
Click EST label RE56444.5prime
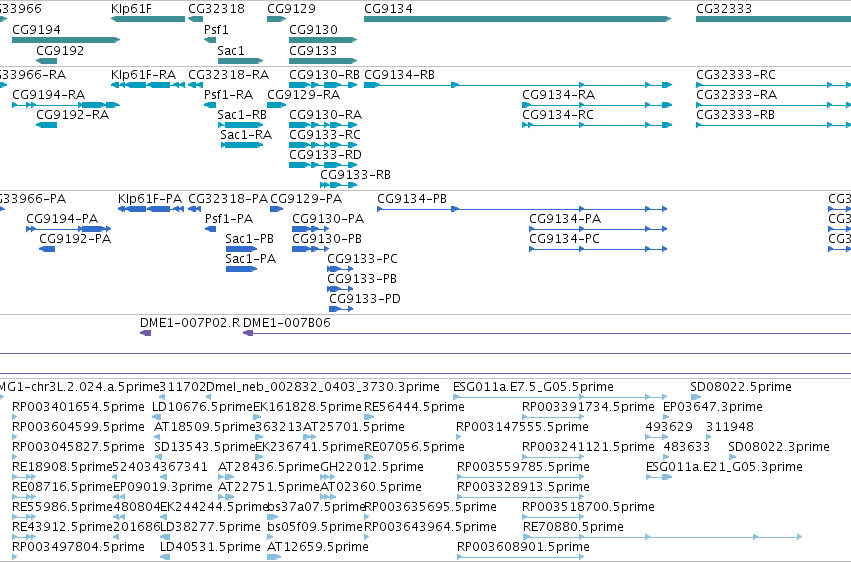(414, 407)
